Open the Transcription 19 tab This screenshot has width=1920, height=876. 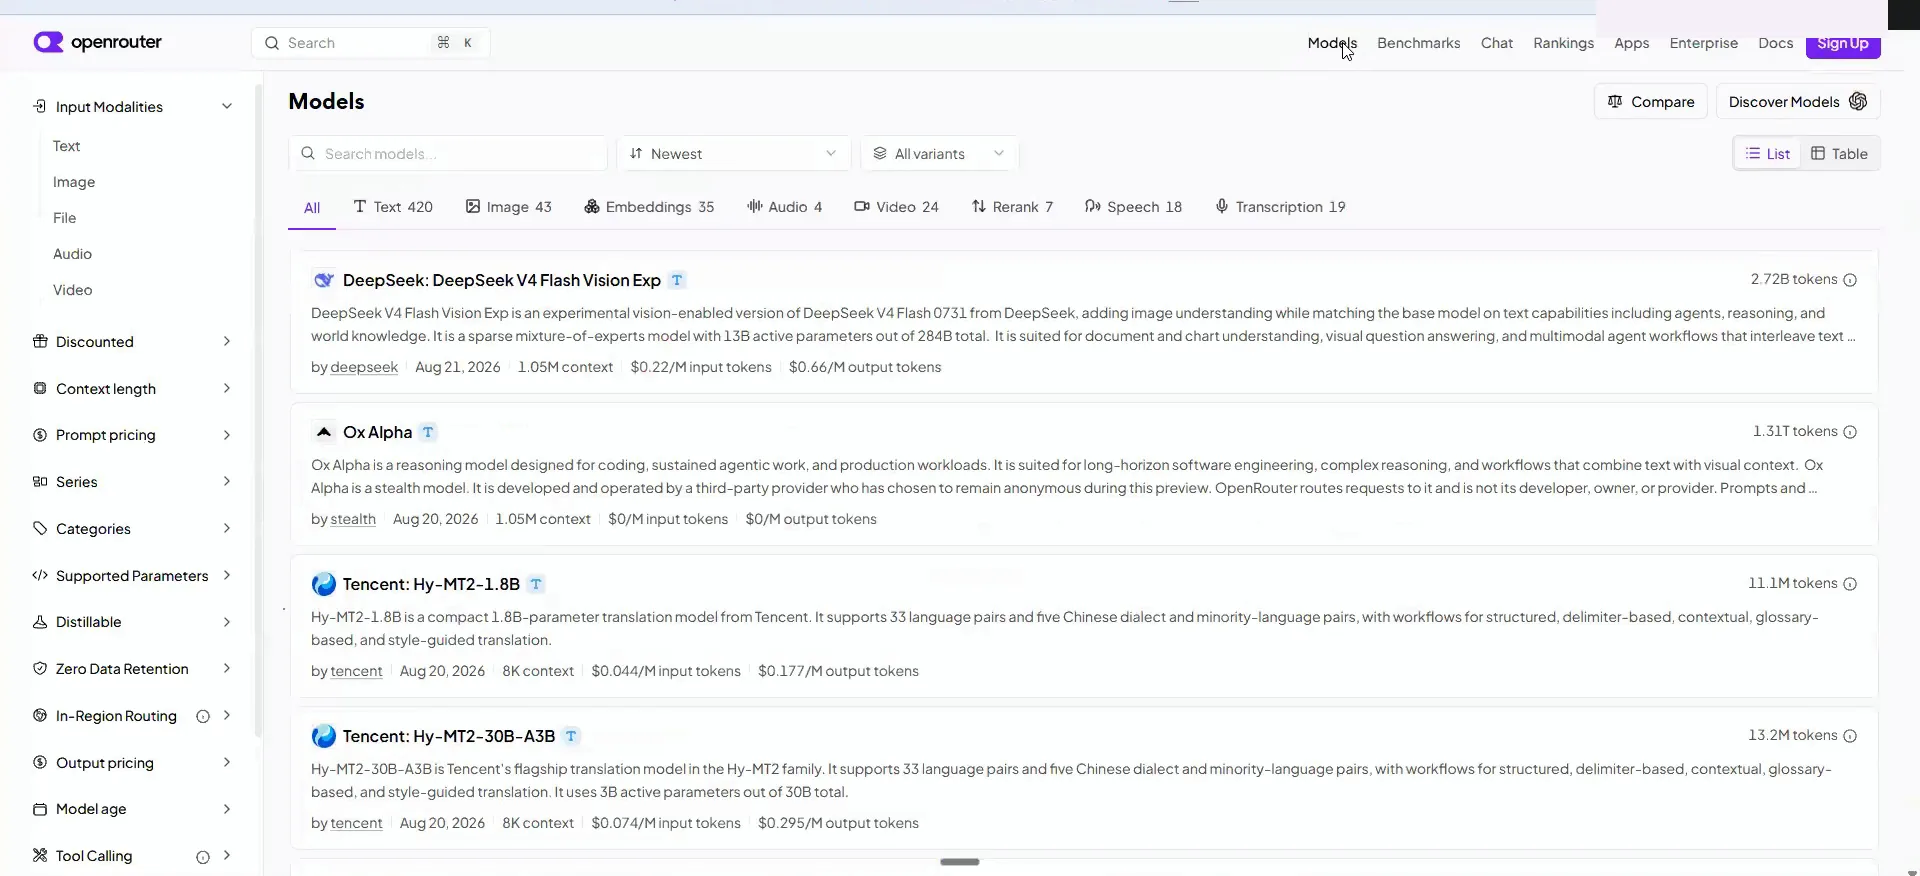pyautogui.click(x=1280, y=207)
